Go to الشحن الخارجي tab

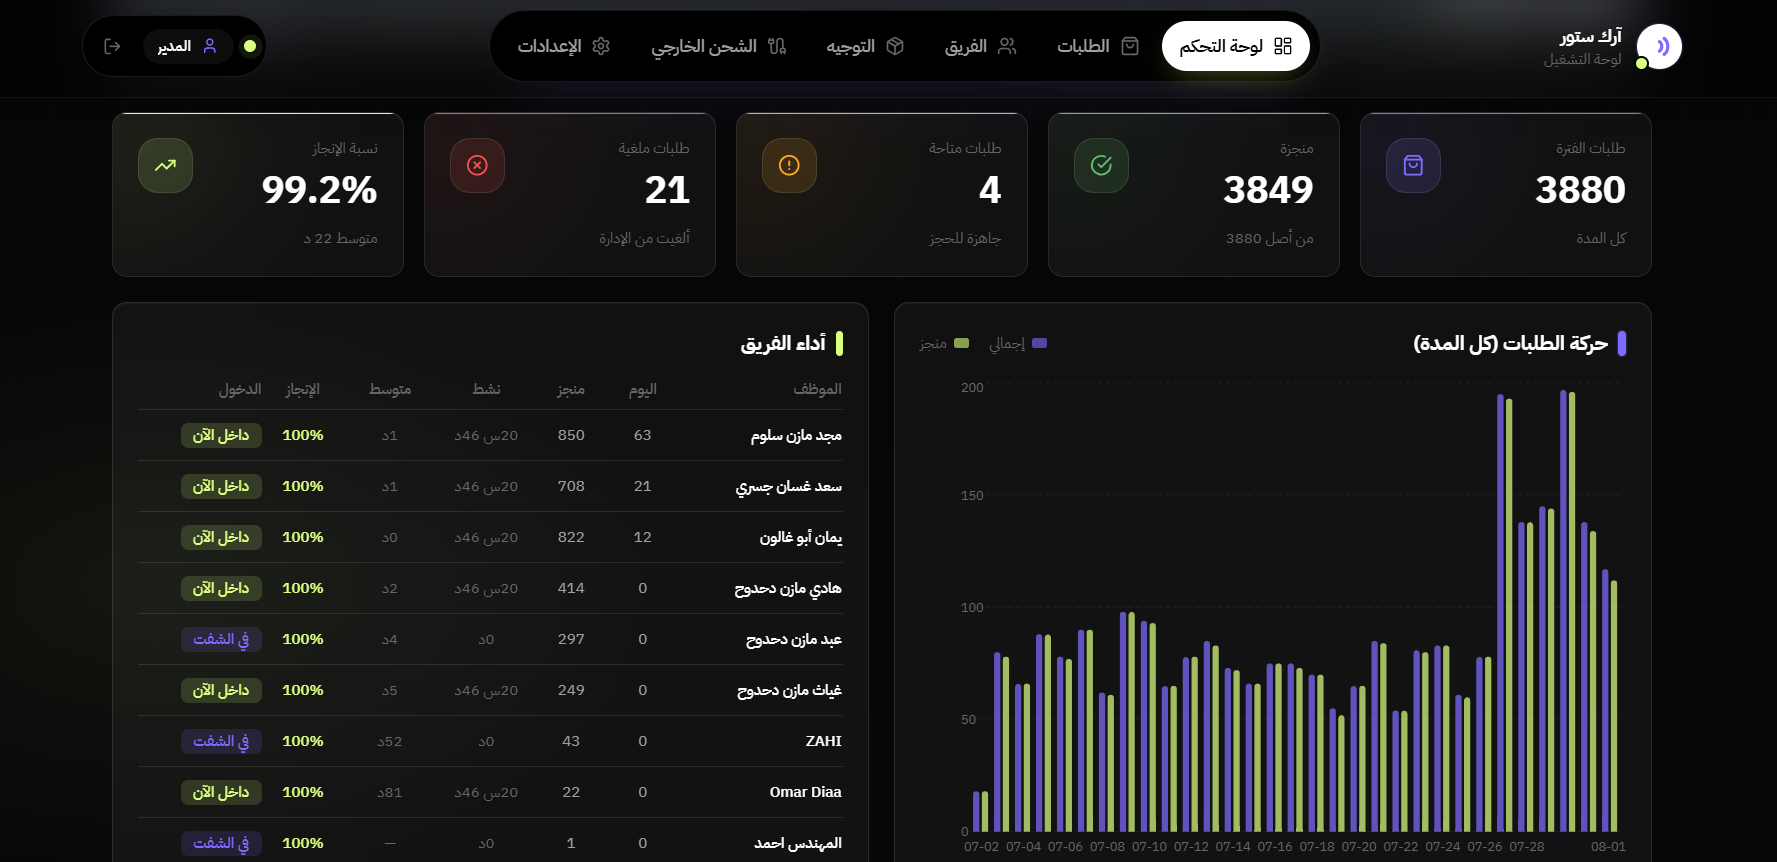coord(718,46)
